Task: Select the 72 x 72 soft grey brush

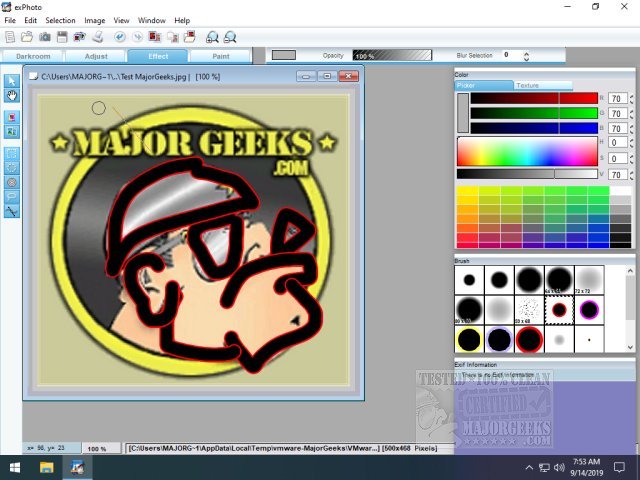Action: point(589,280)
